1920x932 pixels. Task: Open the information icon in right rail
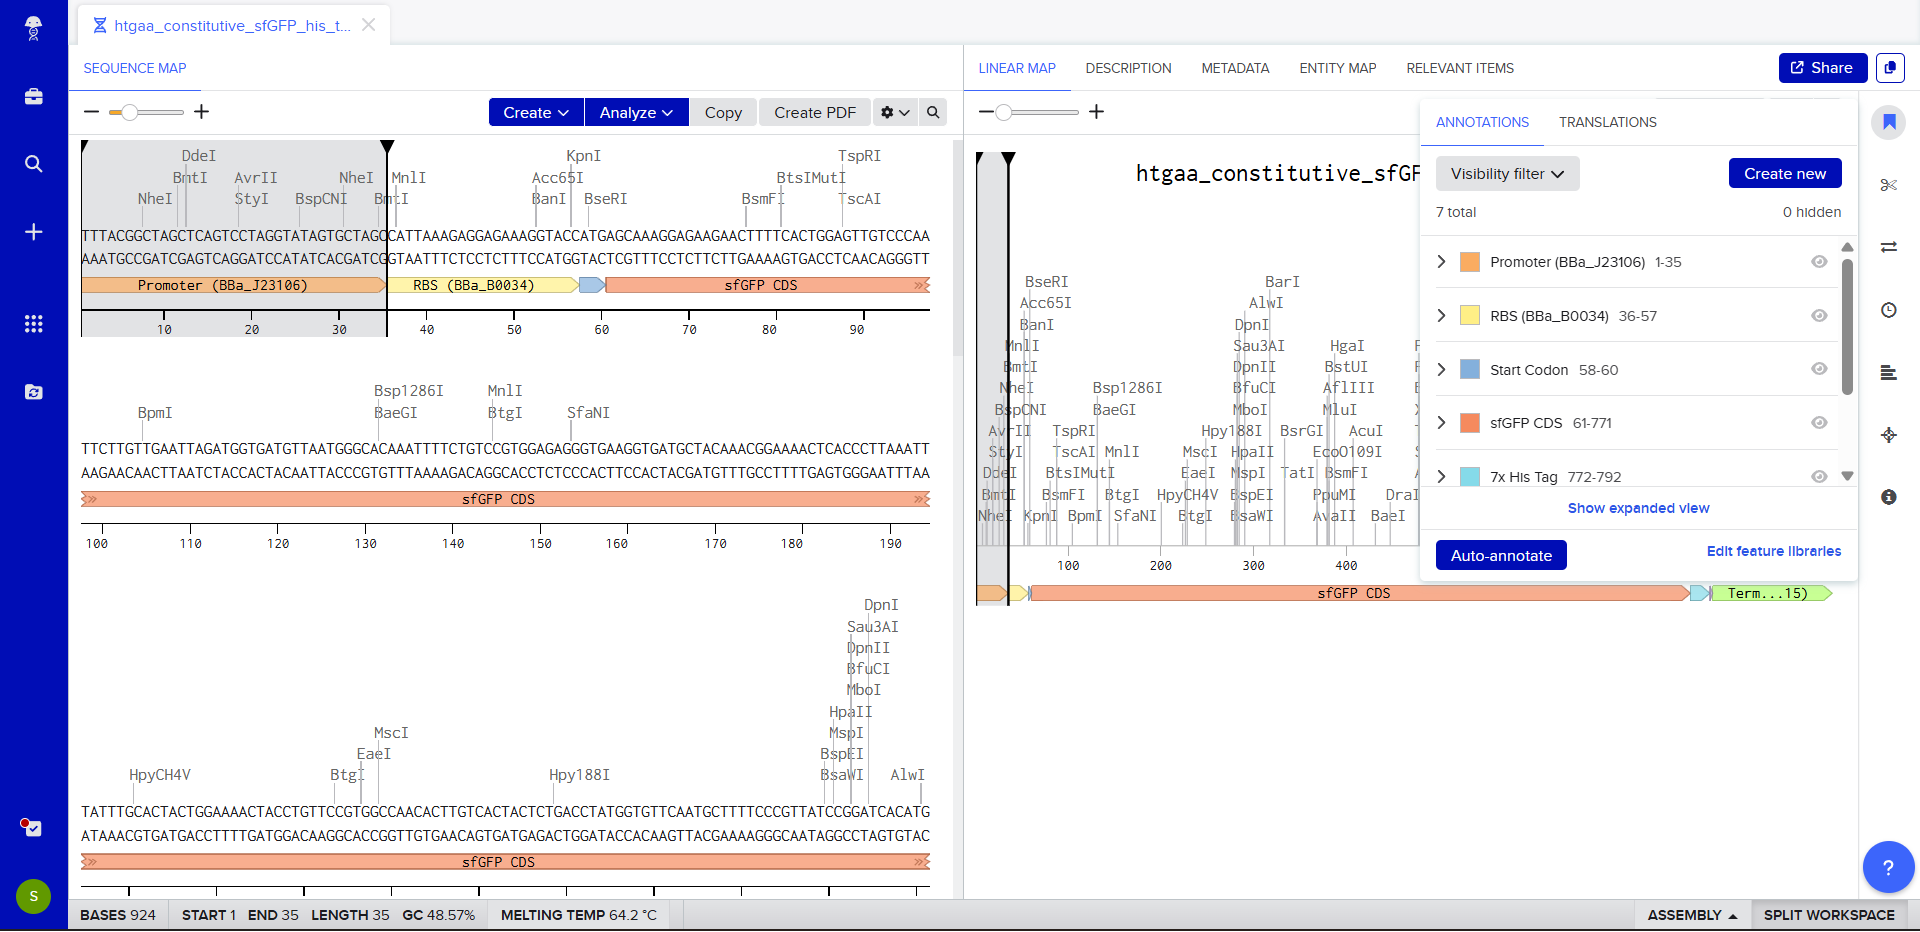[1888, 497]
